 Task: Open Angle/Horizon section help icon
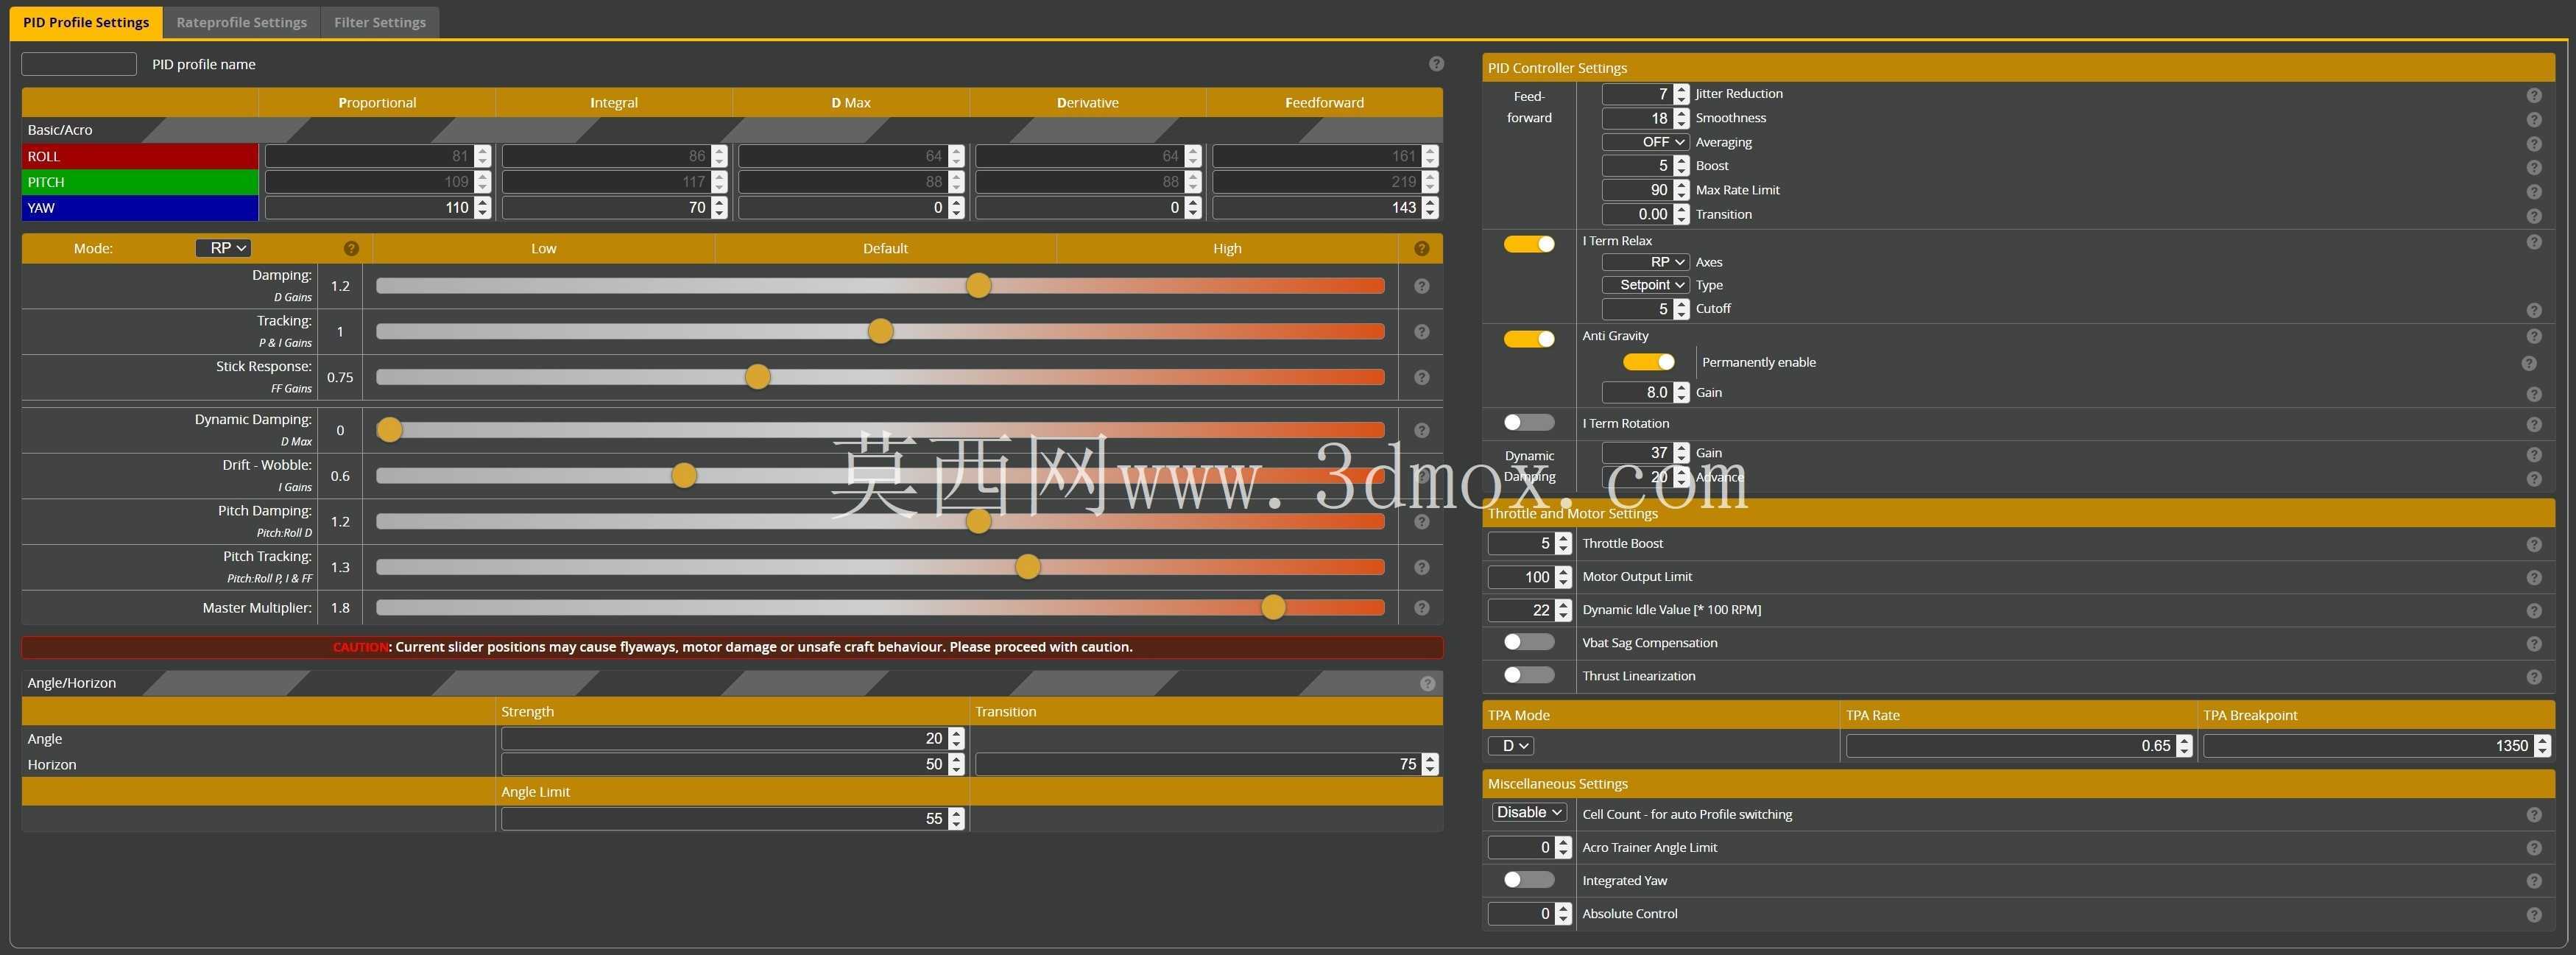tap(1427, 683)
